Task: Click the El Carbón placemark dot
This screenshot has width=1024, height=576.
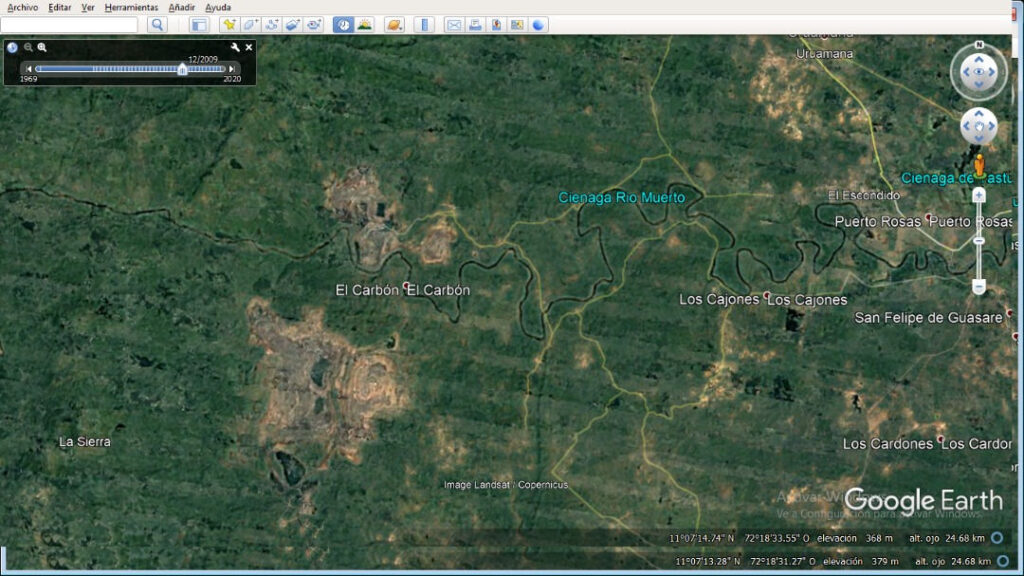Action: point(406,285)
